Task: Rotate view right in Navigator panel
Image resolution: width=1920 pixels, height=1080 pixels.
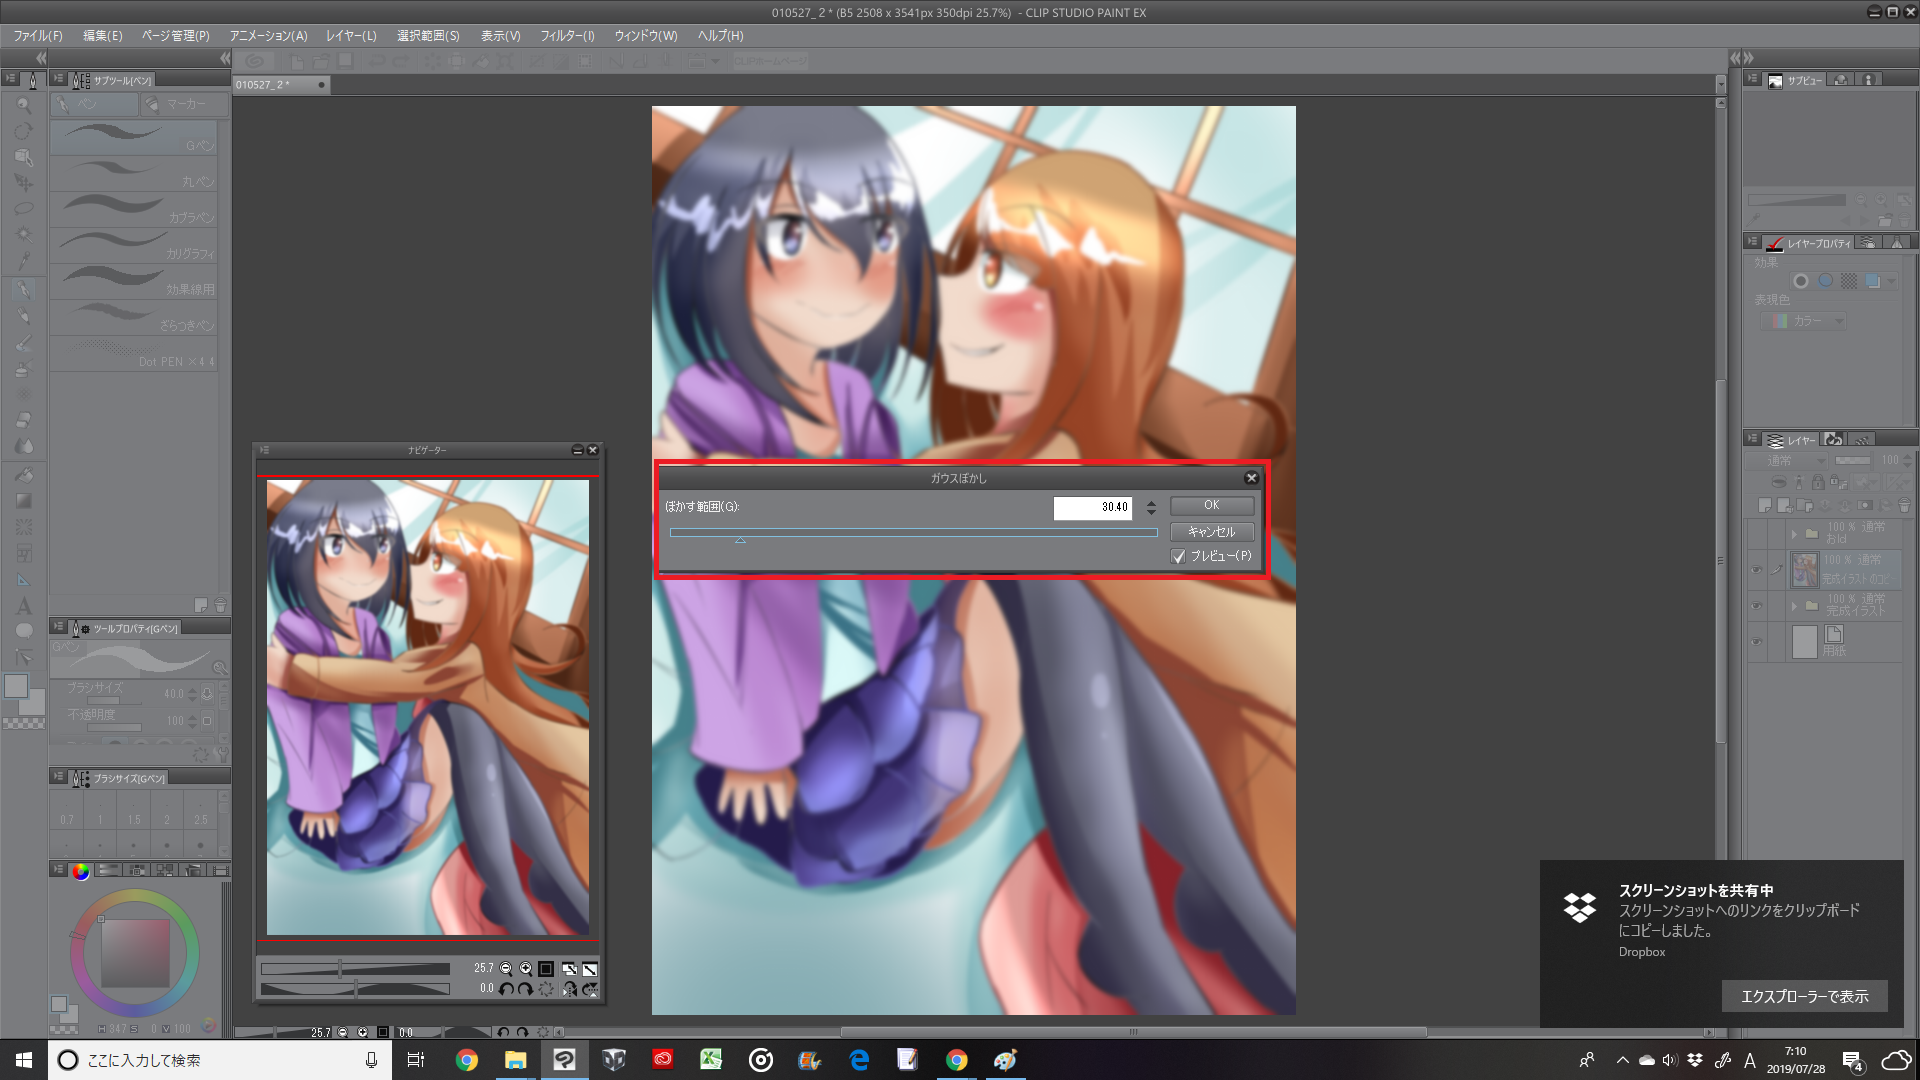Action: [525, 989]
